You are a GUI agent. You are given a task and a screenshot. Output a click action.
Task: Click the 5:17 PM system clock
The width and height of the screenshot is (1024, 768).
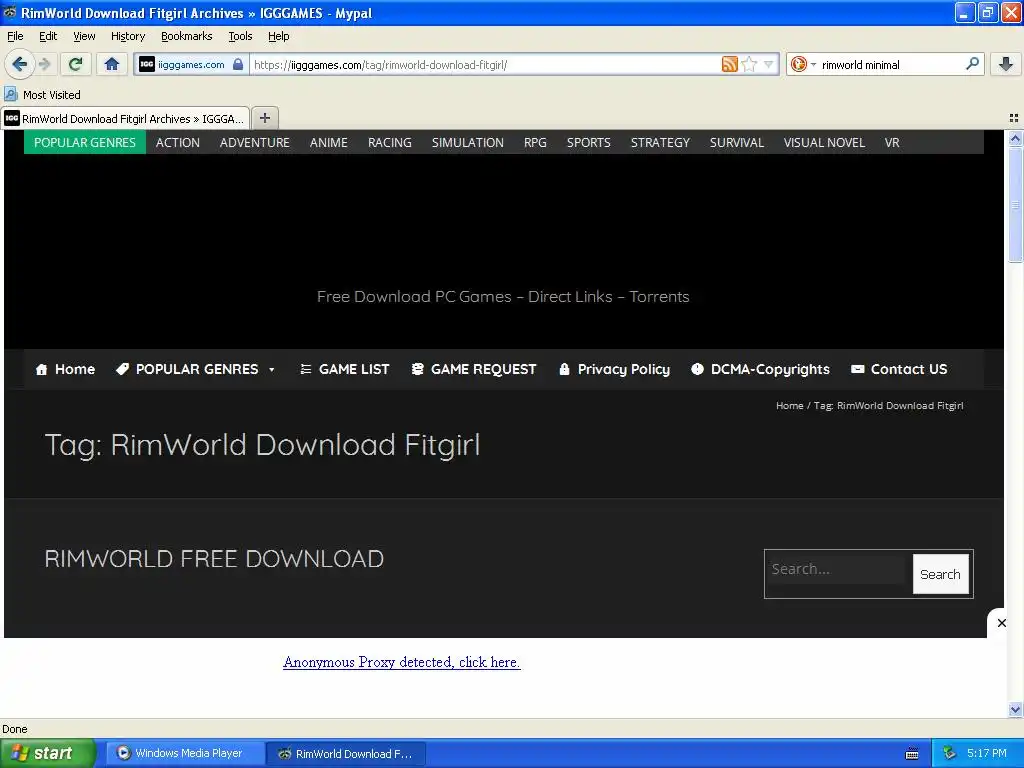pyautogui.click(x=986, y=753)
